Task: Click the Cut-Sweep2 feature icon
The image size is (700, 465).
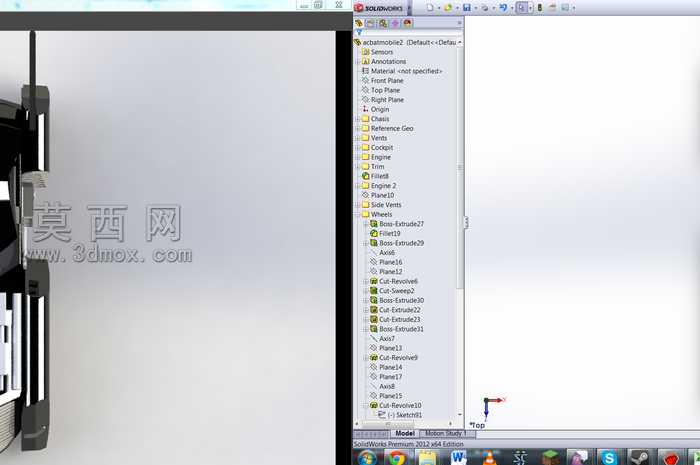Action: coord(374,291)
